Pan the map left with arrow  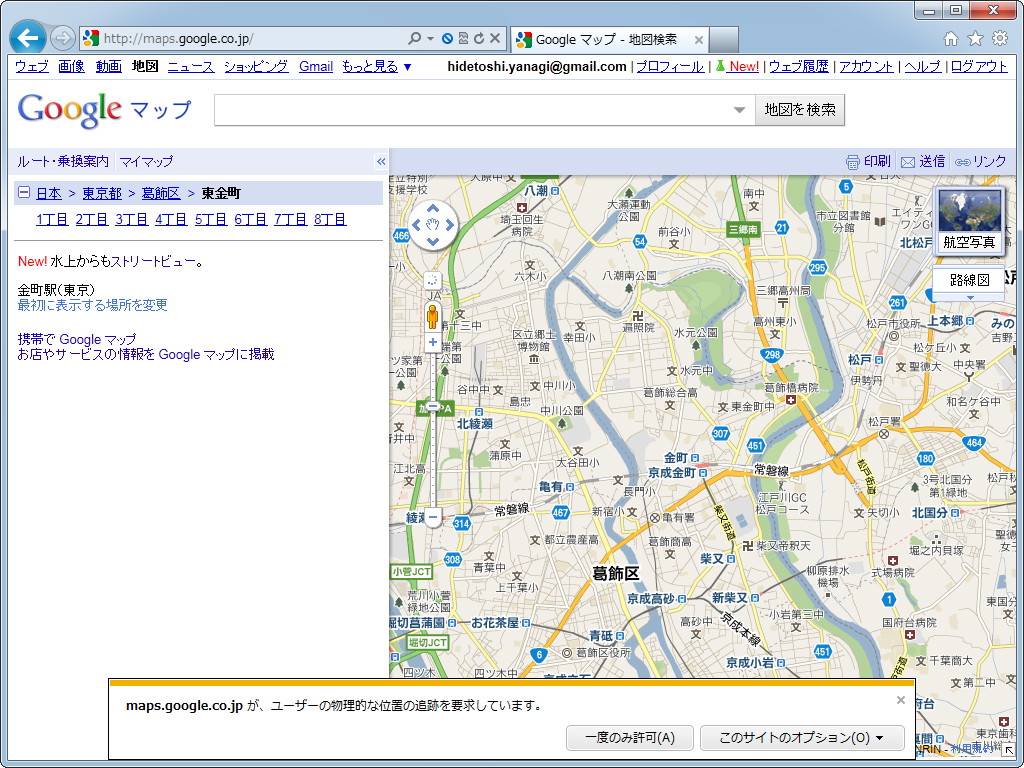coord(416,225)
